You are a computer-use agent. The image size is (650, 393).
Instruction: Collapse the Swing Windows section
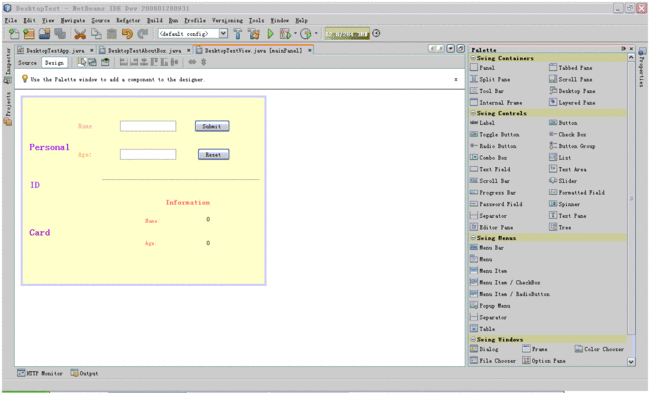pos(473,340)
